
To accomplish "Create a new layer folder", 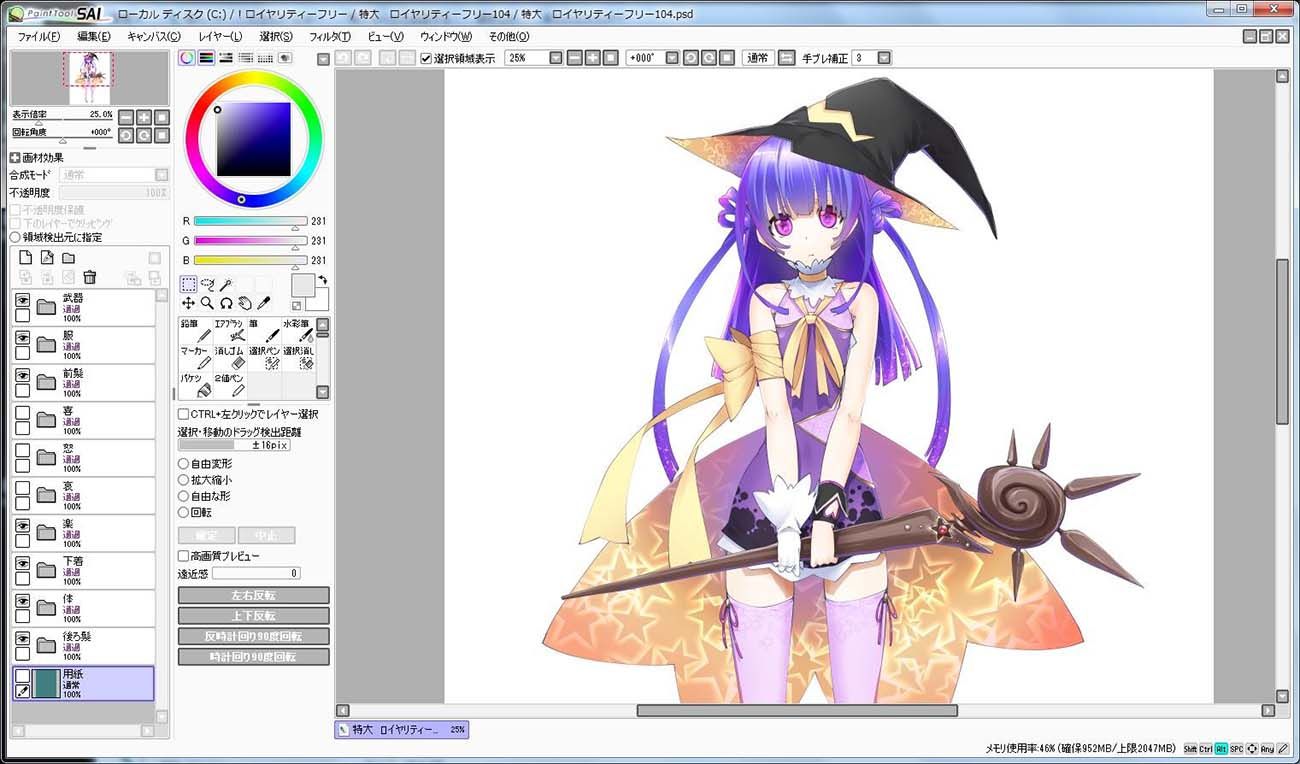I will tap(68, 258).
